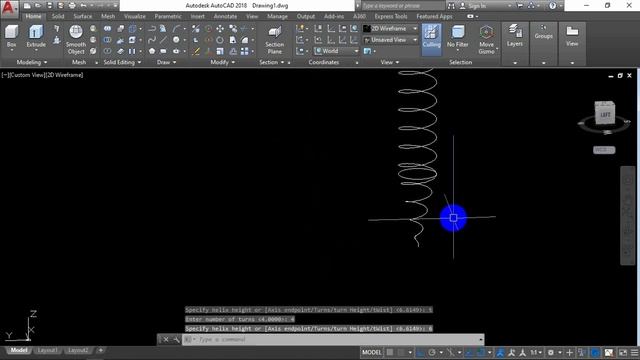
Task: Open the Section Plane tool
Action: point(275,40)
